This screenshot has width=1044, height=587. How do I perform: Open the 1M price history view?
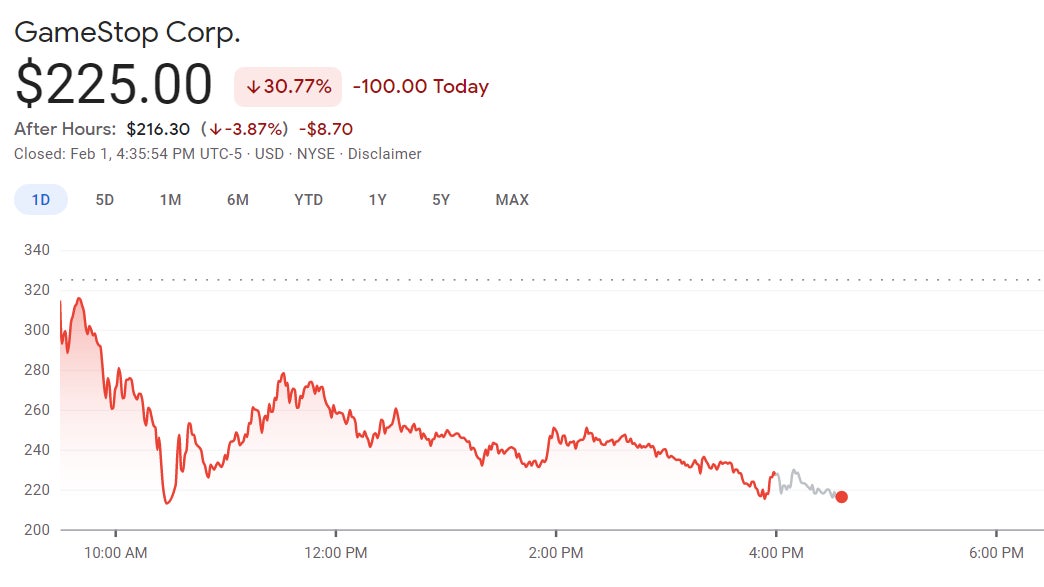point(169,199)
